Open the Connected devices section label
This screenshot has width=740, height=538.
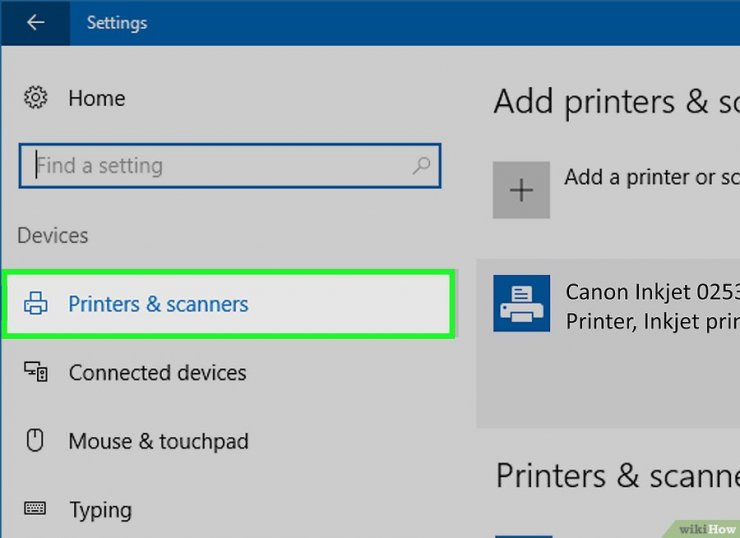pos(157,373)
